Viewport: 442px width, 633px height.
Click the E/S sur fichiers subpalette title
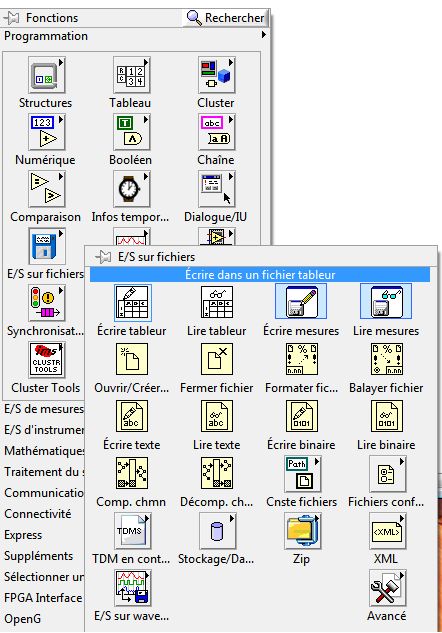point(157,257)
